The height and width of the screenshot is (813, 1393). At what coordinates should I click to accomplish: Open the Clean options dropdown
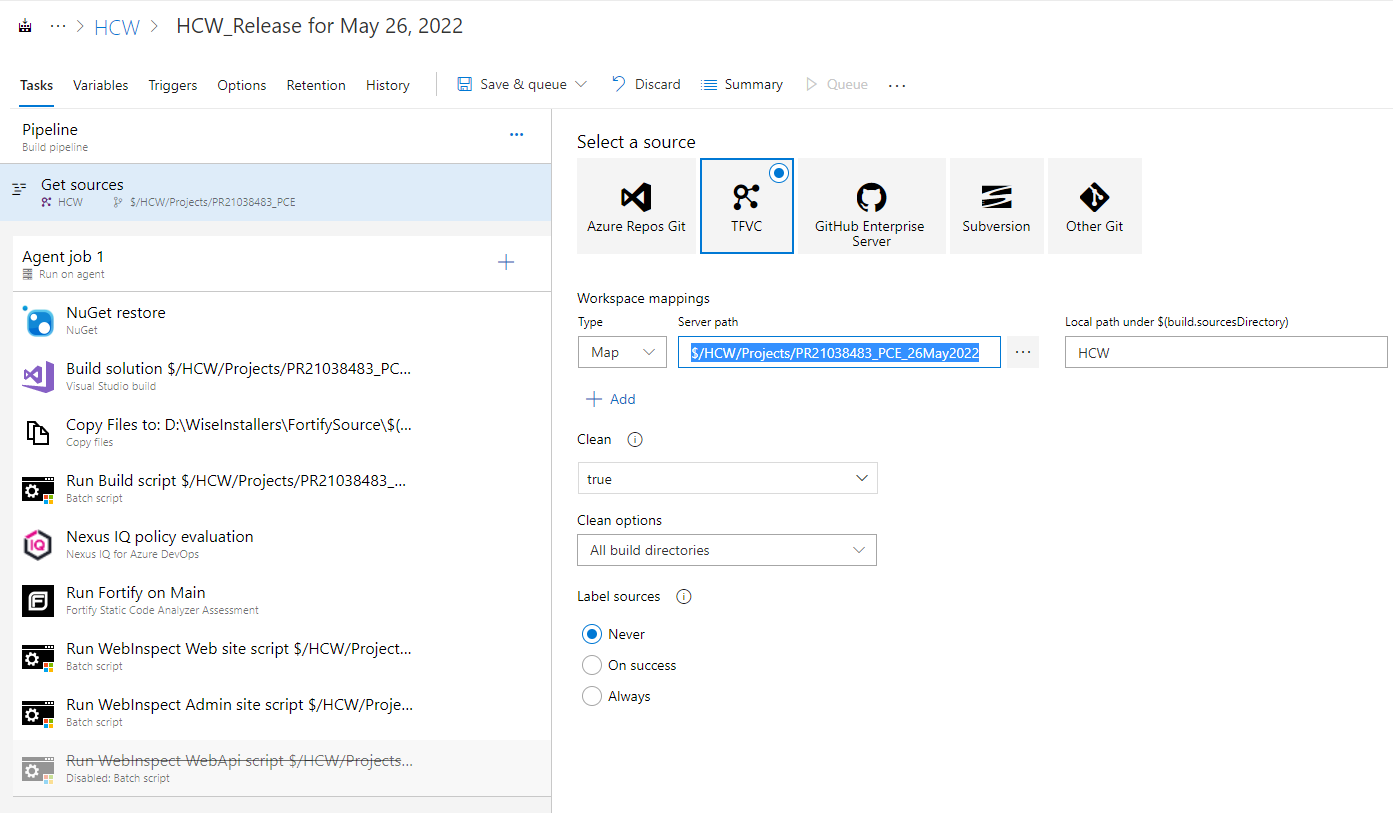point(727,550)
